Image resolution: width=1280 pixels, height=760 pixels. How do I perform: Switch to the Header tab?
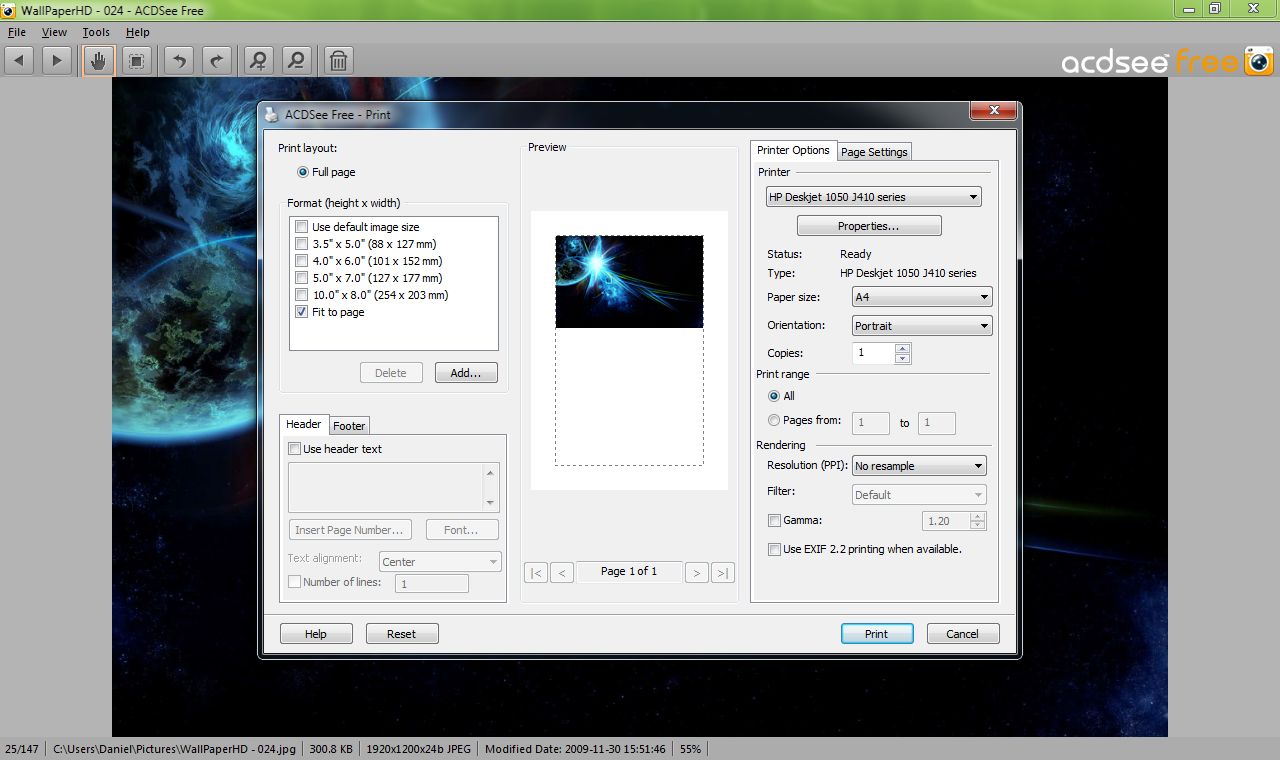304,424
